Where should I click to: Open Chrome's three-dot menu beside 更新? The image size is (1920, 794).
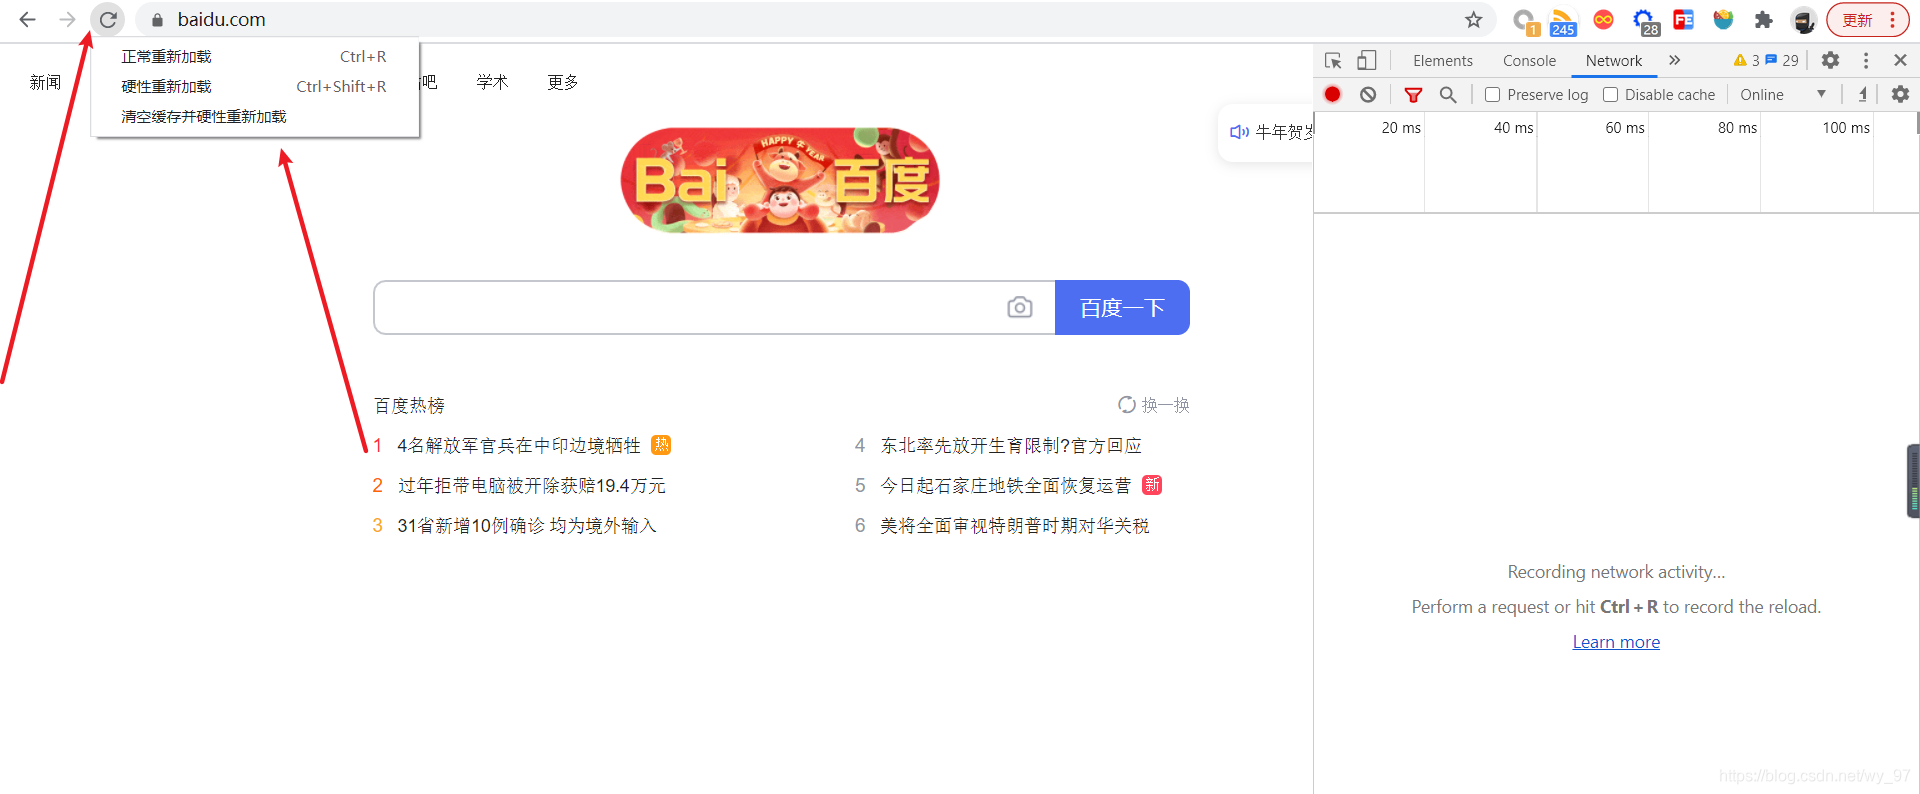[1893, 20]
